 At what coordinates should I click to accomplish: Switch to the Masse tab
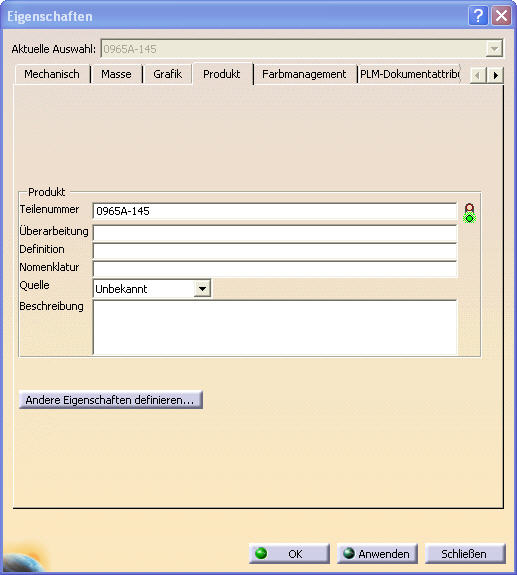[x=116, y=74]
